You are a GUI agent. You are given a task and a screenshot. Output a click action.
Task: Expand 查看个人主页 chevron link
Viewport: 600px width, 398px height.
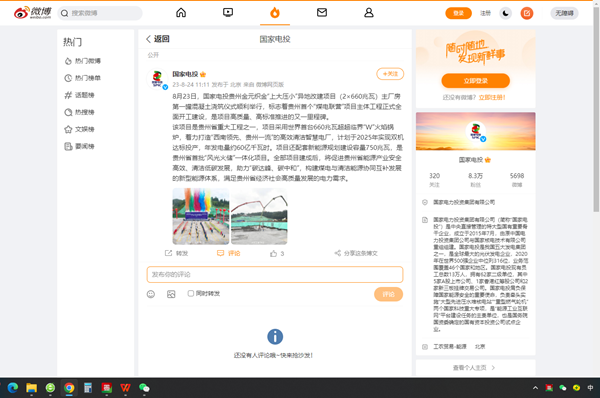point(474,368)
